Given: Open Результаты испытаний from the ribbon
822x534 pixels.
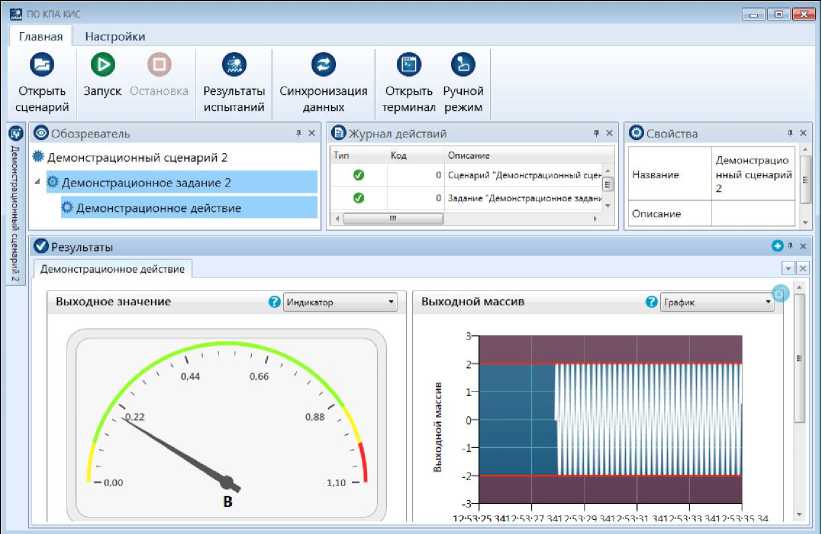Looking at the screenshot, I should tap(234, 65).
